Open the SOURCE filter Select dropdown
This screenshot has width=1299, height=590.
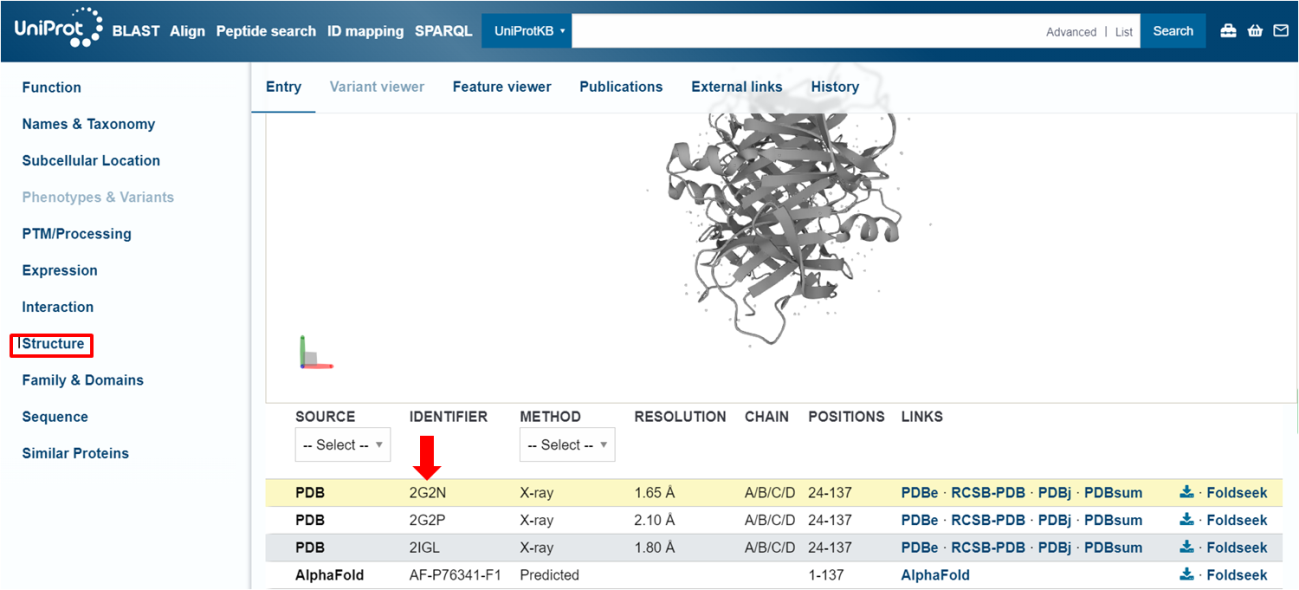(342, 445)
